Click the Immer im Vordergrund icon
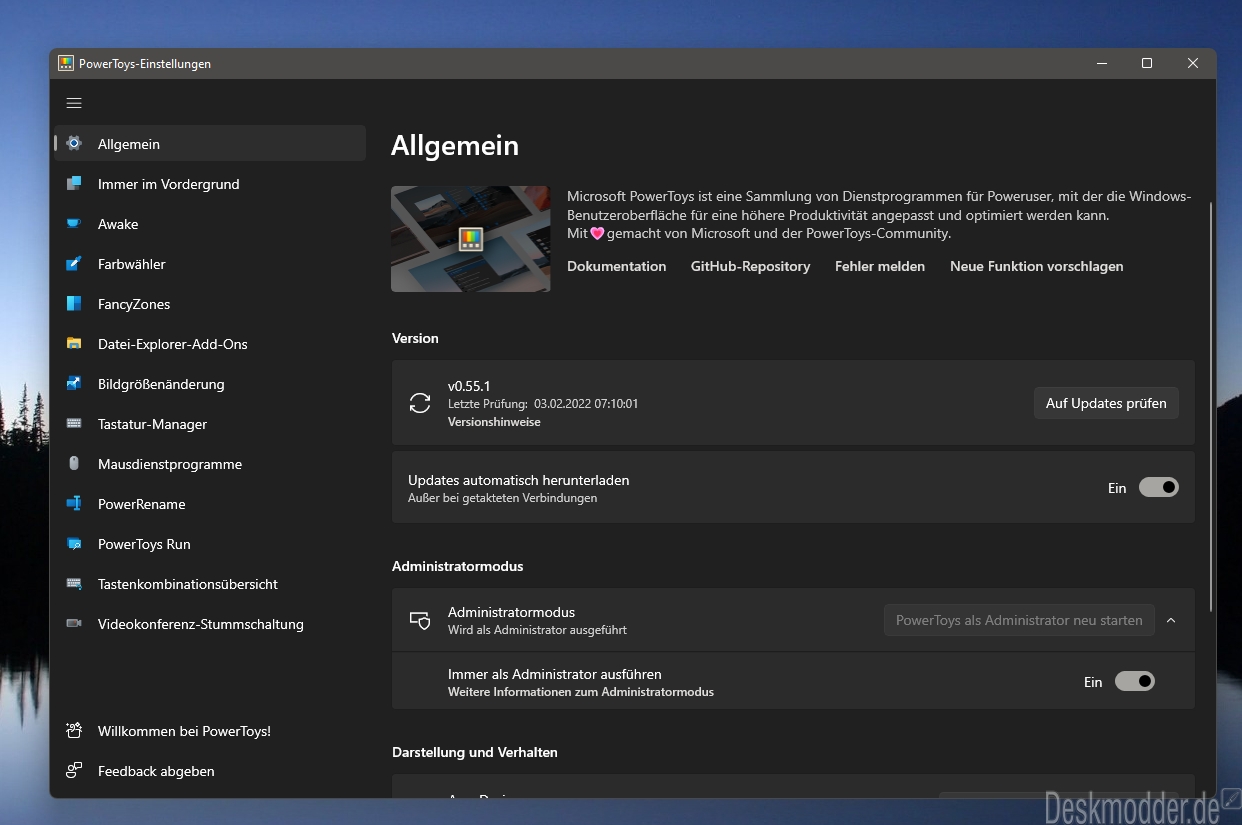This screenshot has width=1242, height=825. tap(74, 184)
